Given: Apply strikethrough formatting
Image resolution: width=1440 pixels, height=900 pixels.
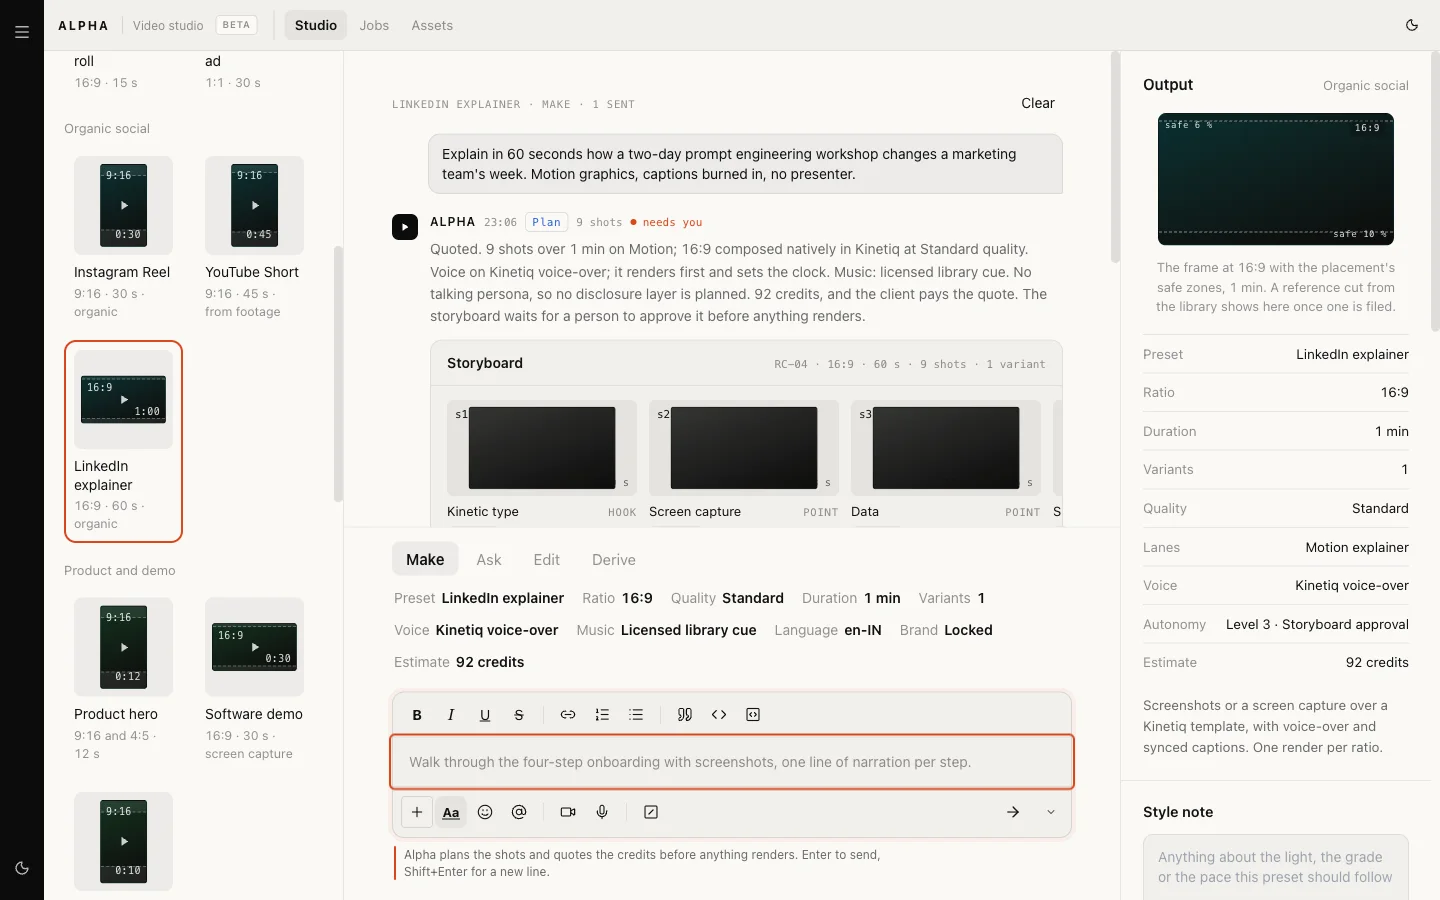Looking at the screenshot, I should click(x=519, y=715).
